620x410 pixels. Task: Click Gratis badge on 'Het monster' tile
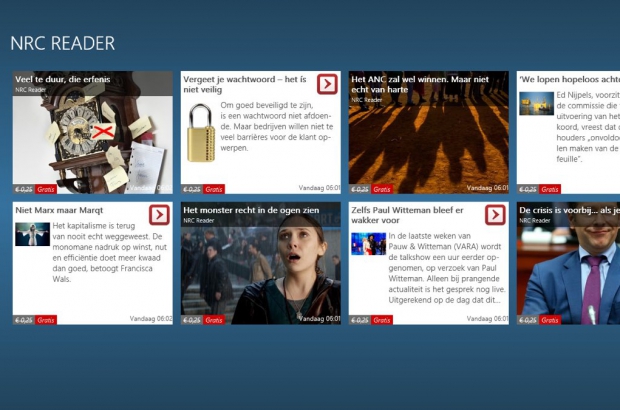tap(214, 320)
